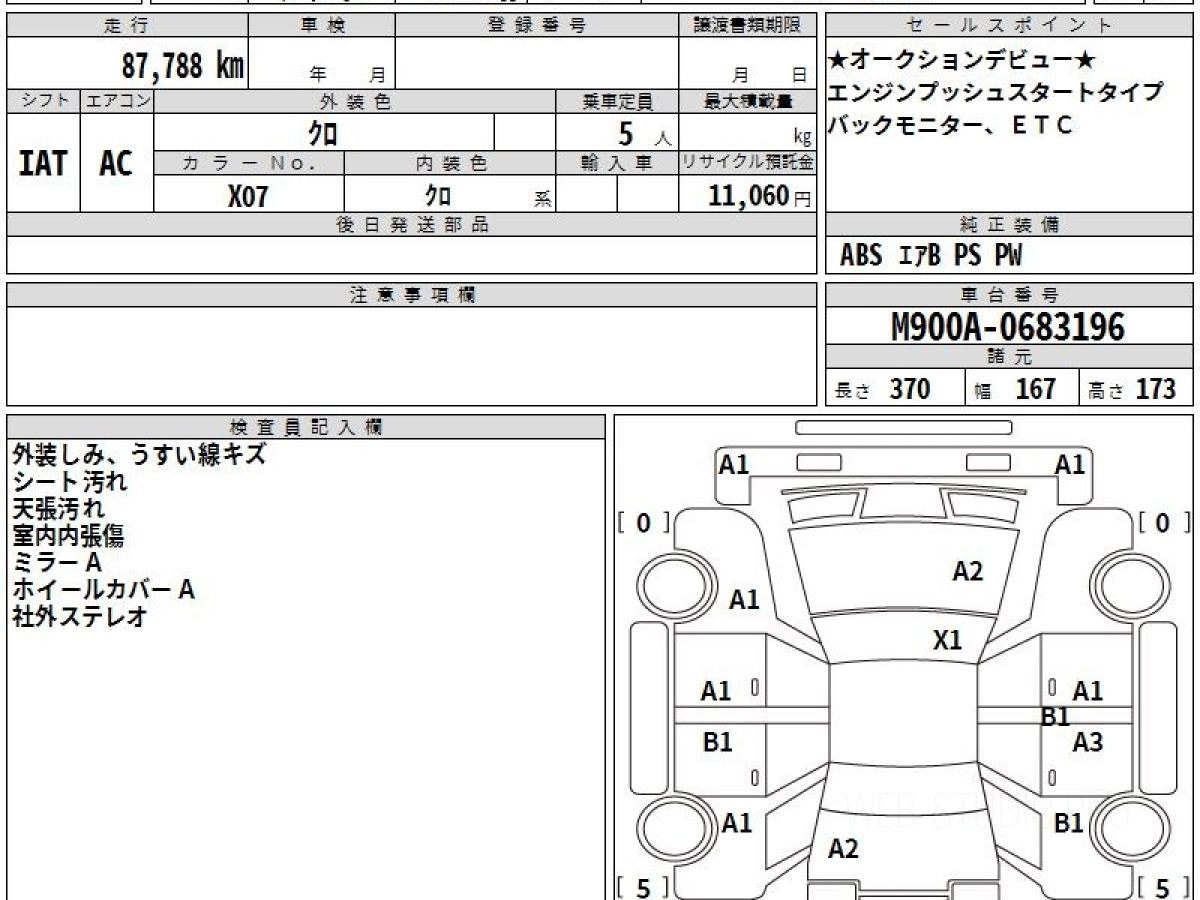Click the AC air-conditioner value
1200x900 pixels.
(116, 163)
